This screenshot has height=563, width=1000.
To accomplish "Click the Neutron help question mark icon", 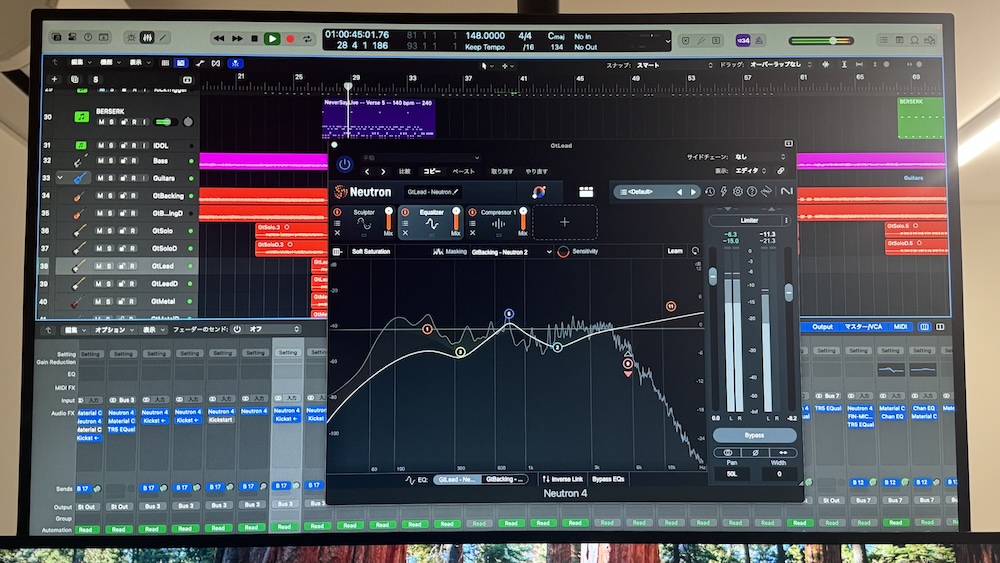I will coord(751,192).
